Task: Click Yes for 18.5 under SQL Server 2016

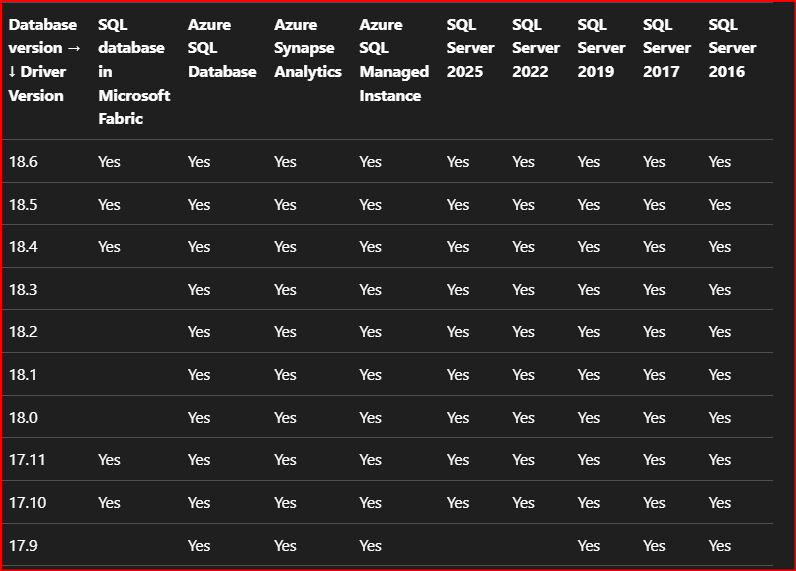Action: 720,205
